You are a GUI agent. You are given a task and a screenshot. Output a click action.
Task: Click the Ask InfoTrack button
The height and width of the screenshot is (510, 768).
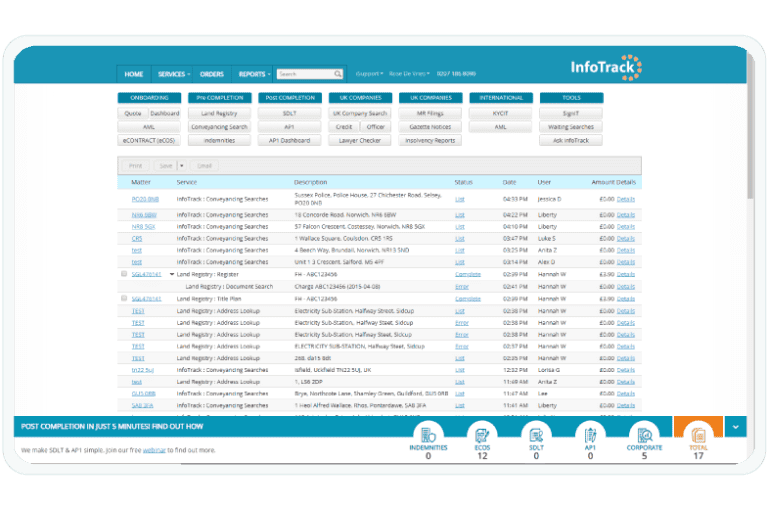571,141
